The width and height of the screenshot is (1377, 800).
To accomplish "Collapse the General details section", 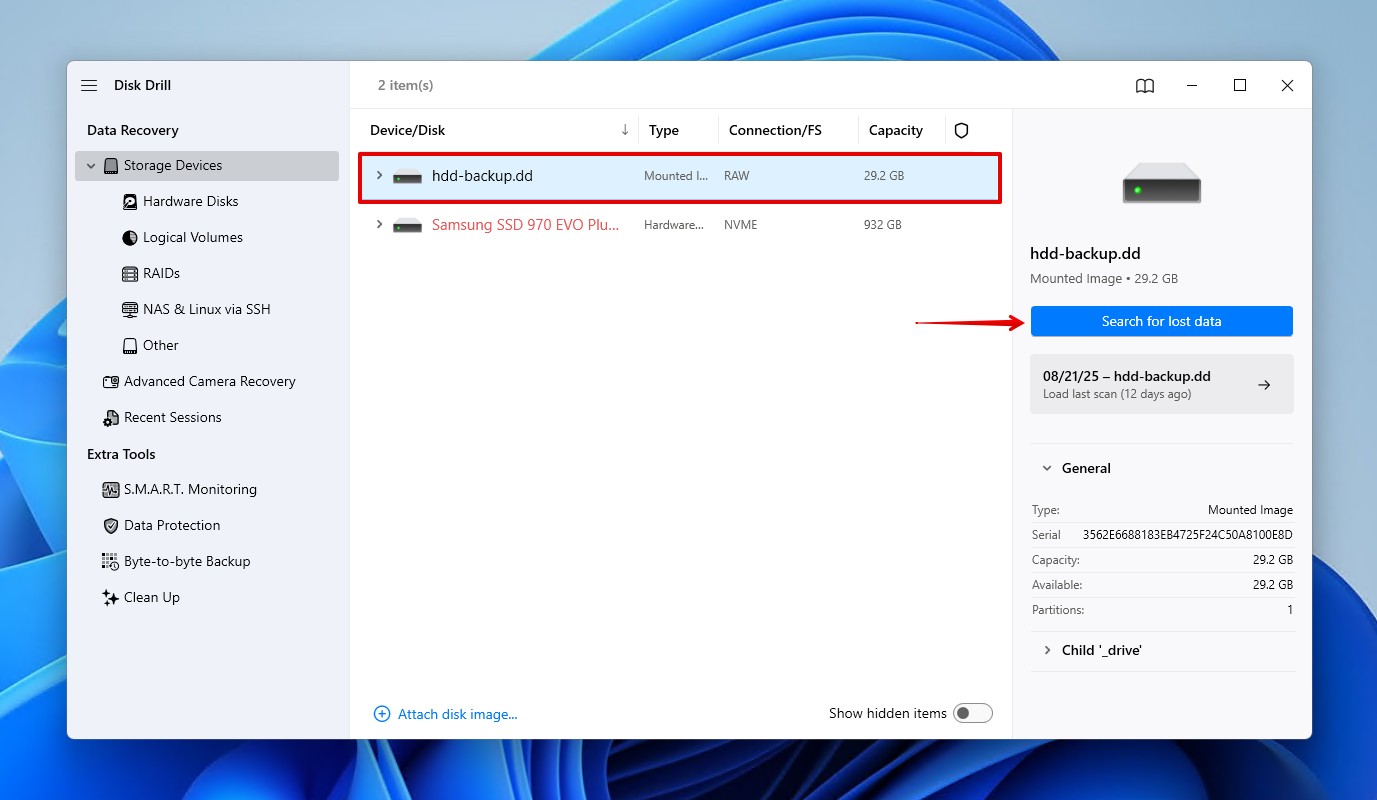I will [x=1047, y=468].
